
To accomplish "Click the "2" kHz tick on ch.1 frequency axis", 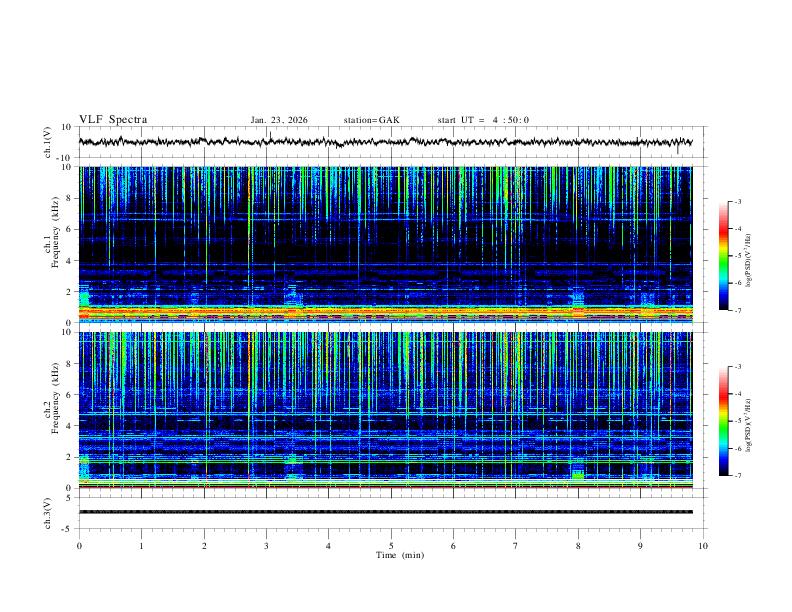I will pos(69,291).
